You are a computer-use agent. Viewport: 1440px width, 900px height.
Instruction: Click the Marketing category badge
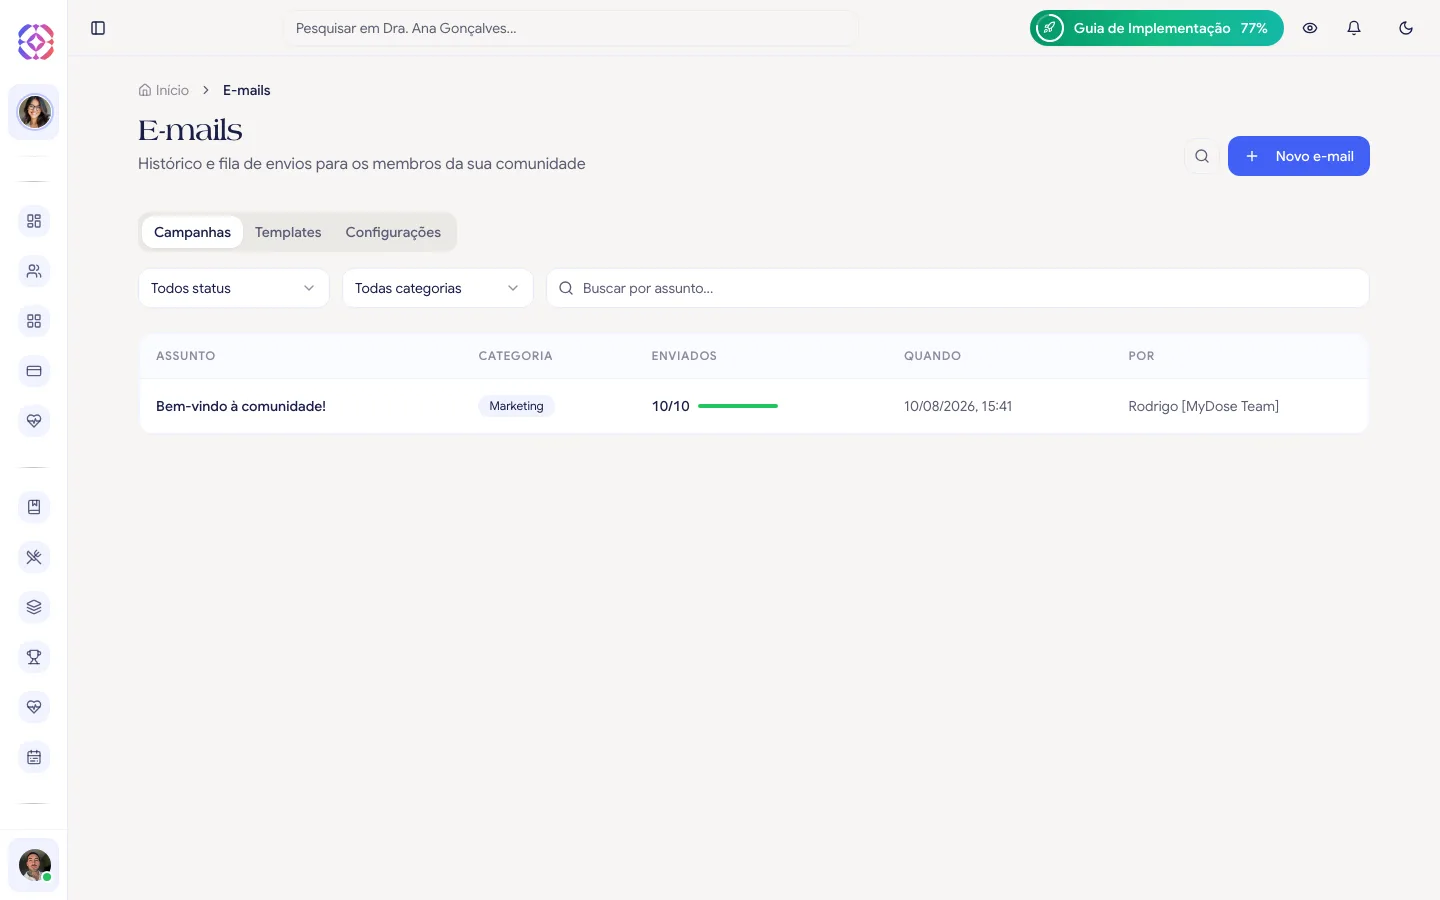(x=516, y=406)
